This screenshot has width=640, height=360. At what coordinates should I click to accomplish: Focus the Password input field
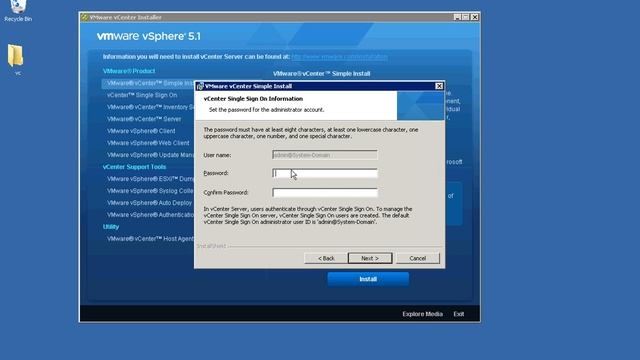pyautogui.click(x=325, y=173)
